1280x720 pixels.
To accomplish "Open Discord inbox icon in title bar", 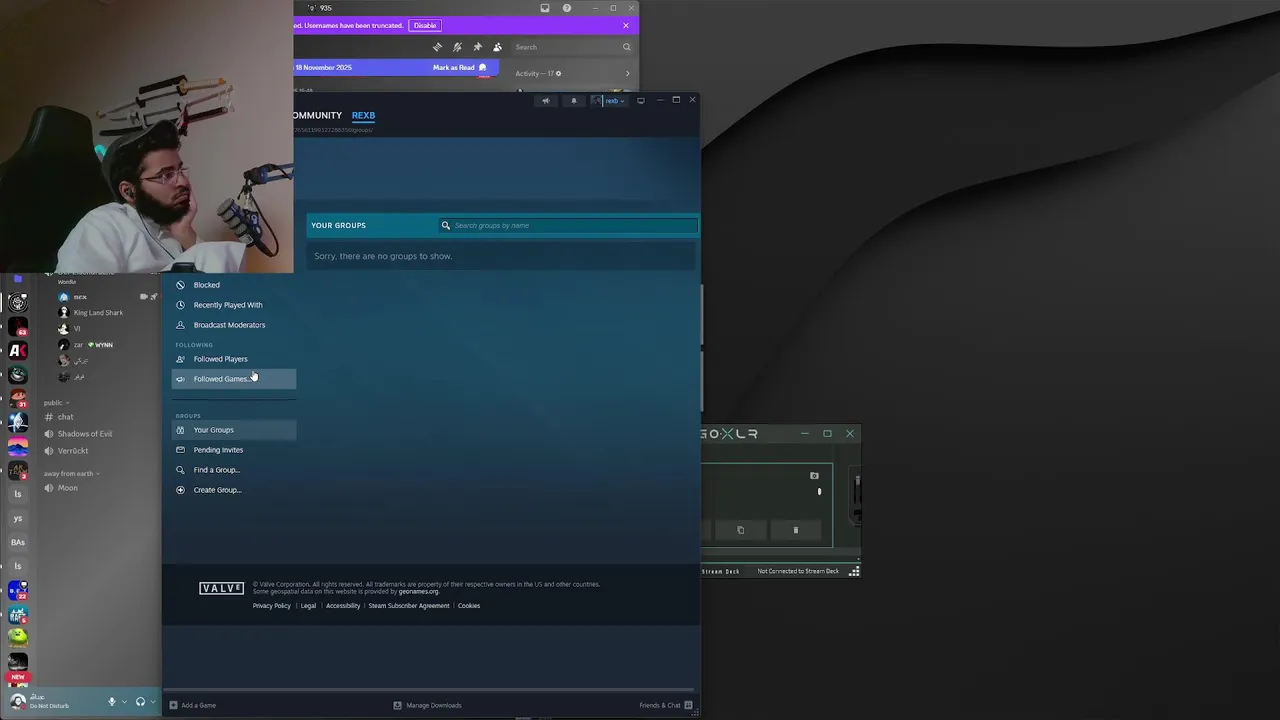I will click(x=545, y=8).
